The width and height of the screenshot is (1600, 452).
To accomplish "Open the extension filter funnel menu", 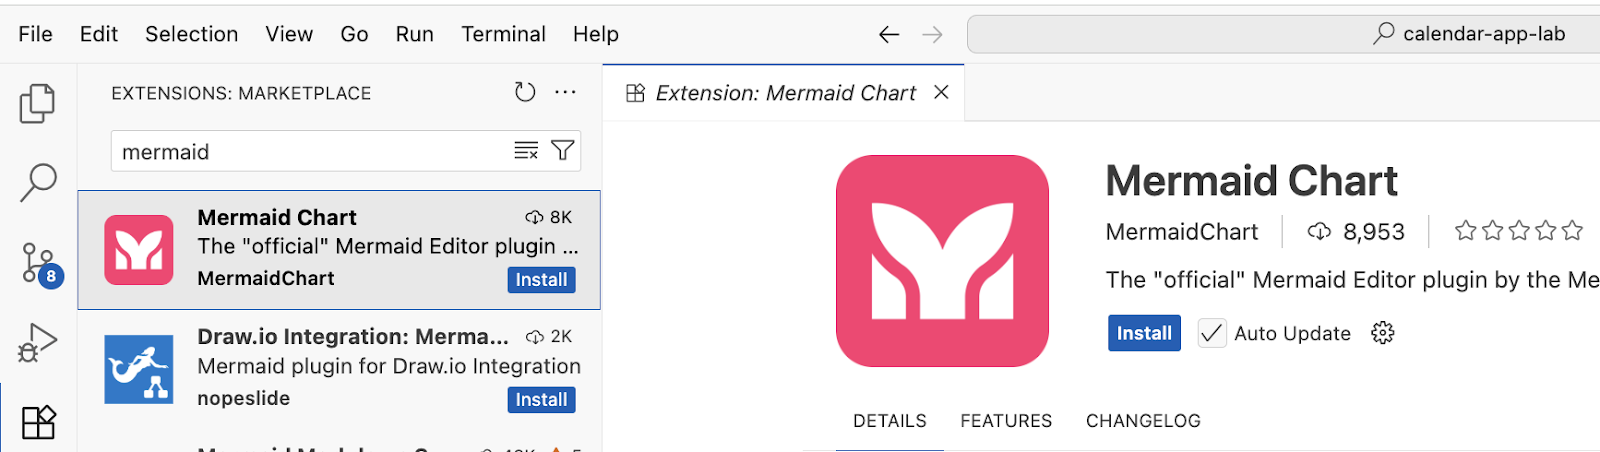I will pyautogui.click(x=563, y=151).
